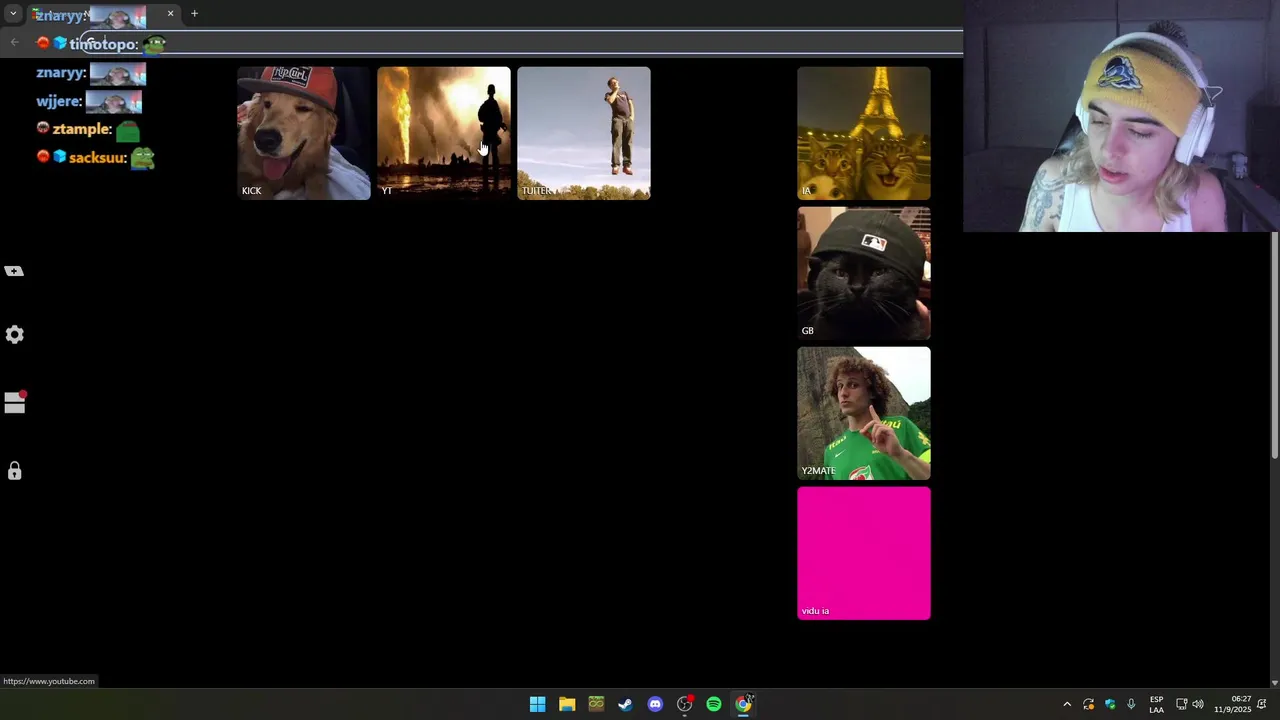
Task: Open the YT shortcut tile
Action: click(x=444, y=133)
